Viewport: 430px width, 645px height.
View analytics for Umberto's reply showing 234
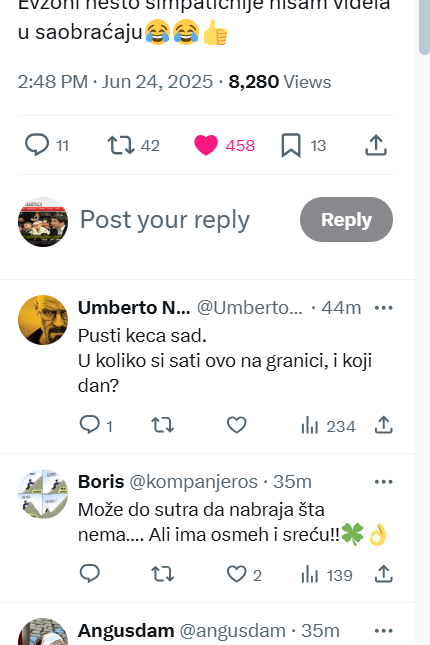coord(328,426)
